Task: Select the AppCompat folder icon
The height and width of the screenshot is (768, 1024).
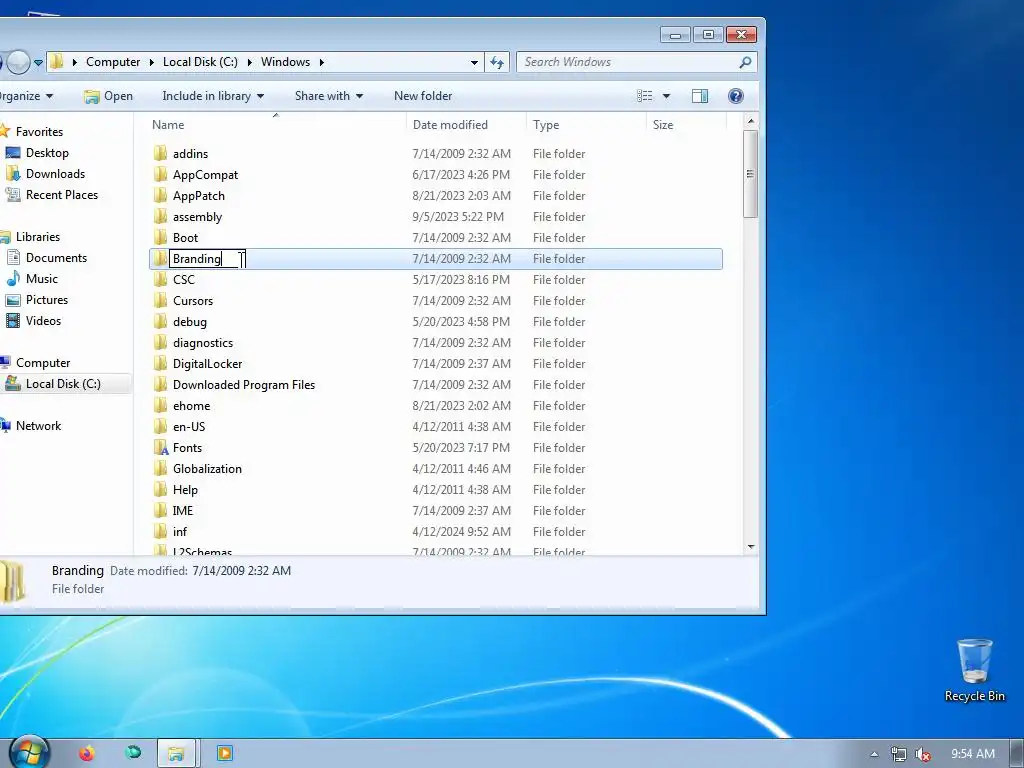Action: 161,174
